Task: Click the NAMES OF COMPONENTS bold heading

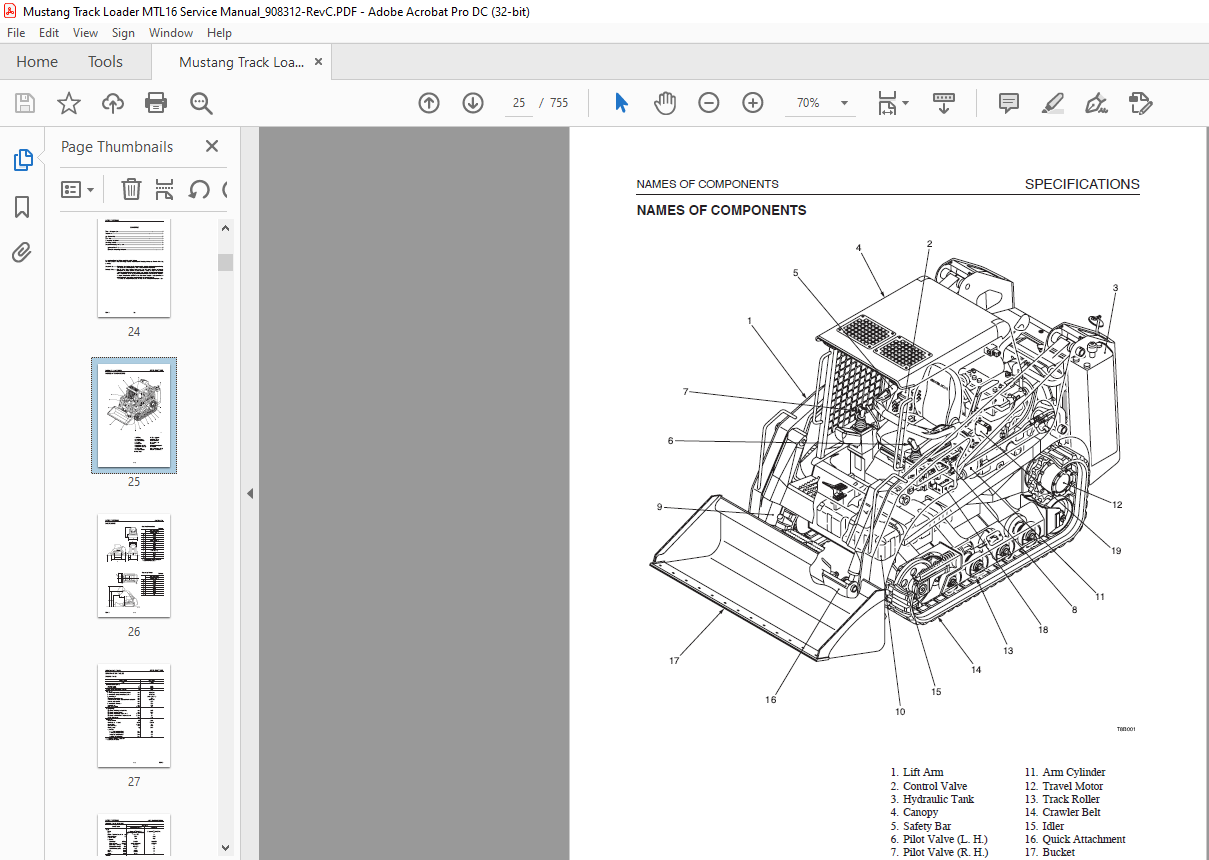Action: point(721,211)
